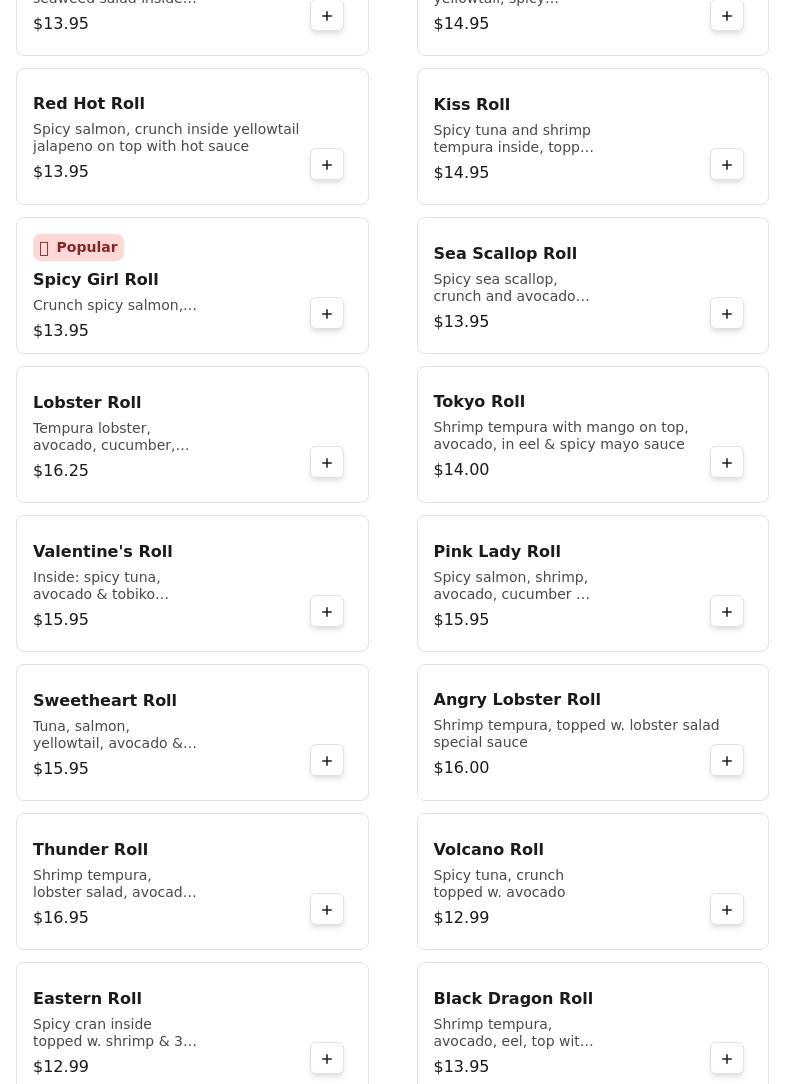Add Pink Lady Roll with plus button
This screenshot has width=785, height=1084.
(x=727, y=612)
